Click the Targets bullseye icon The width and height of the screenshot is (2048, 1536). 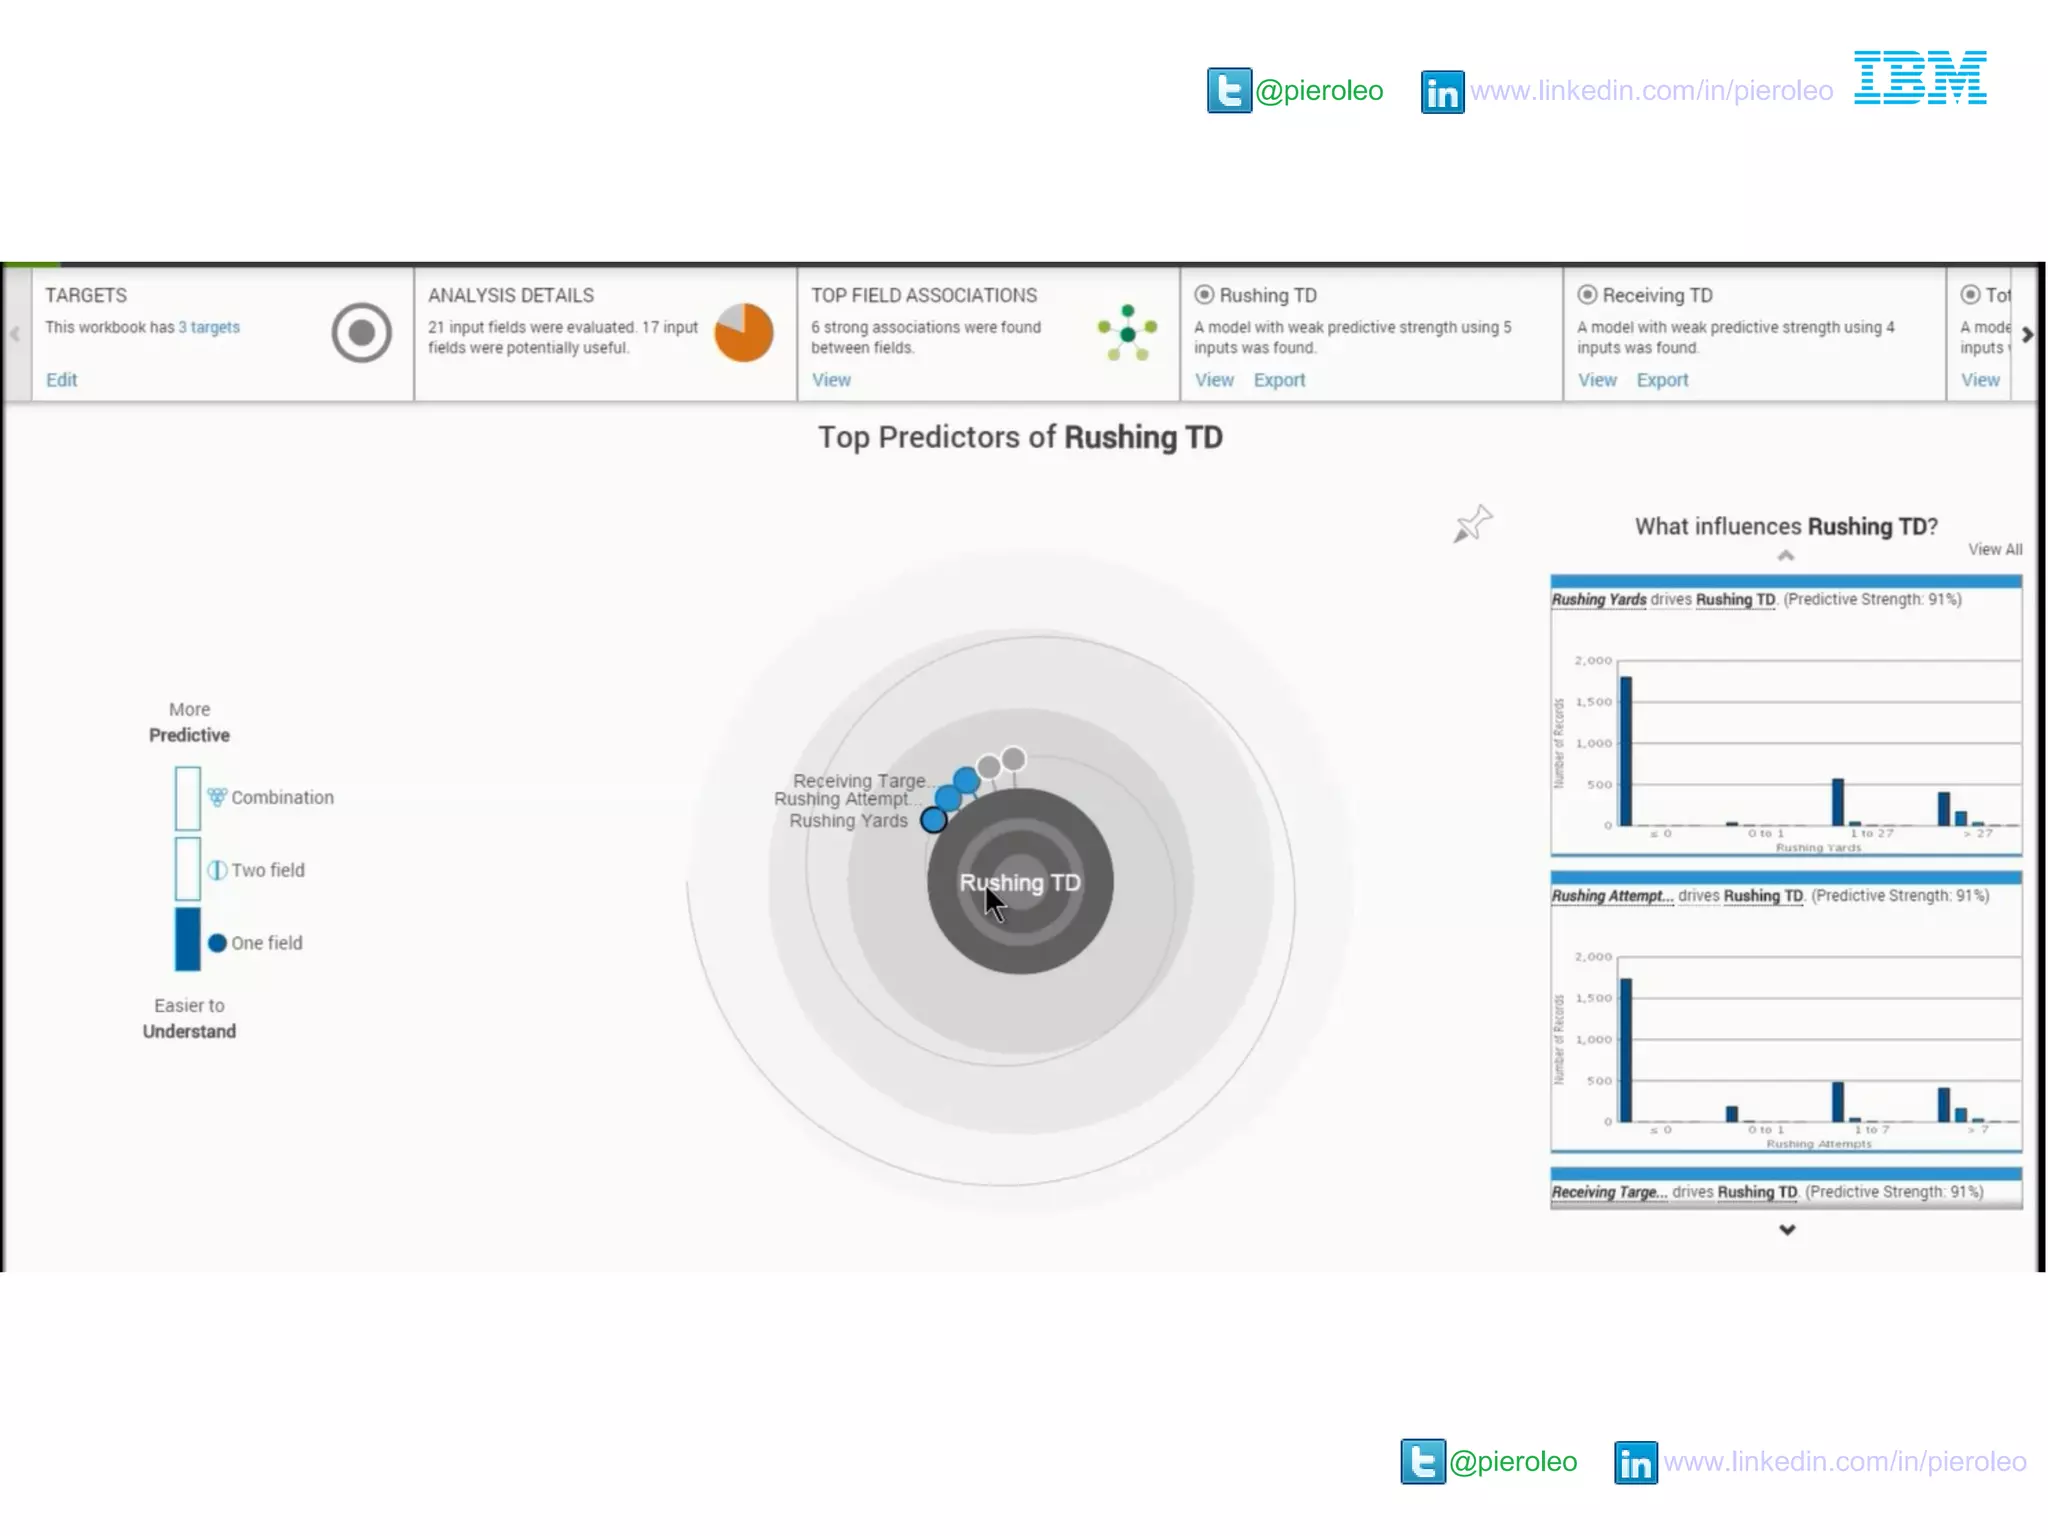tap(361, 333)
